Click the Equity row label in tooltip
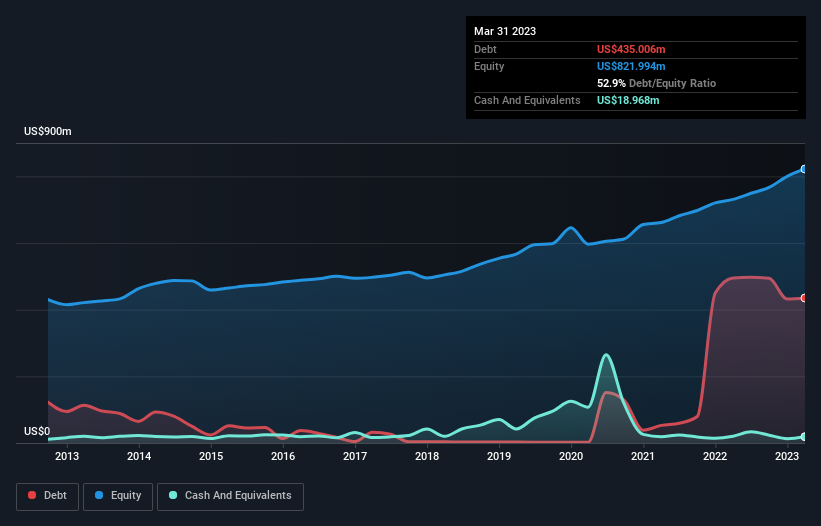Image resolution: width=821 pixels, height=526 pixels. pos(489,66)
